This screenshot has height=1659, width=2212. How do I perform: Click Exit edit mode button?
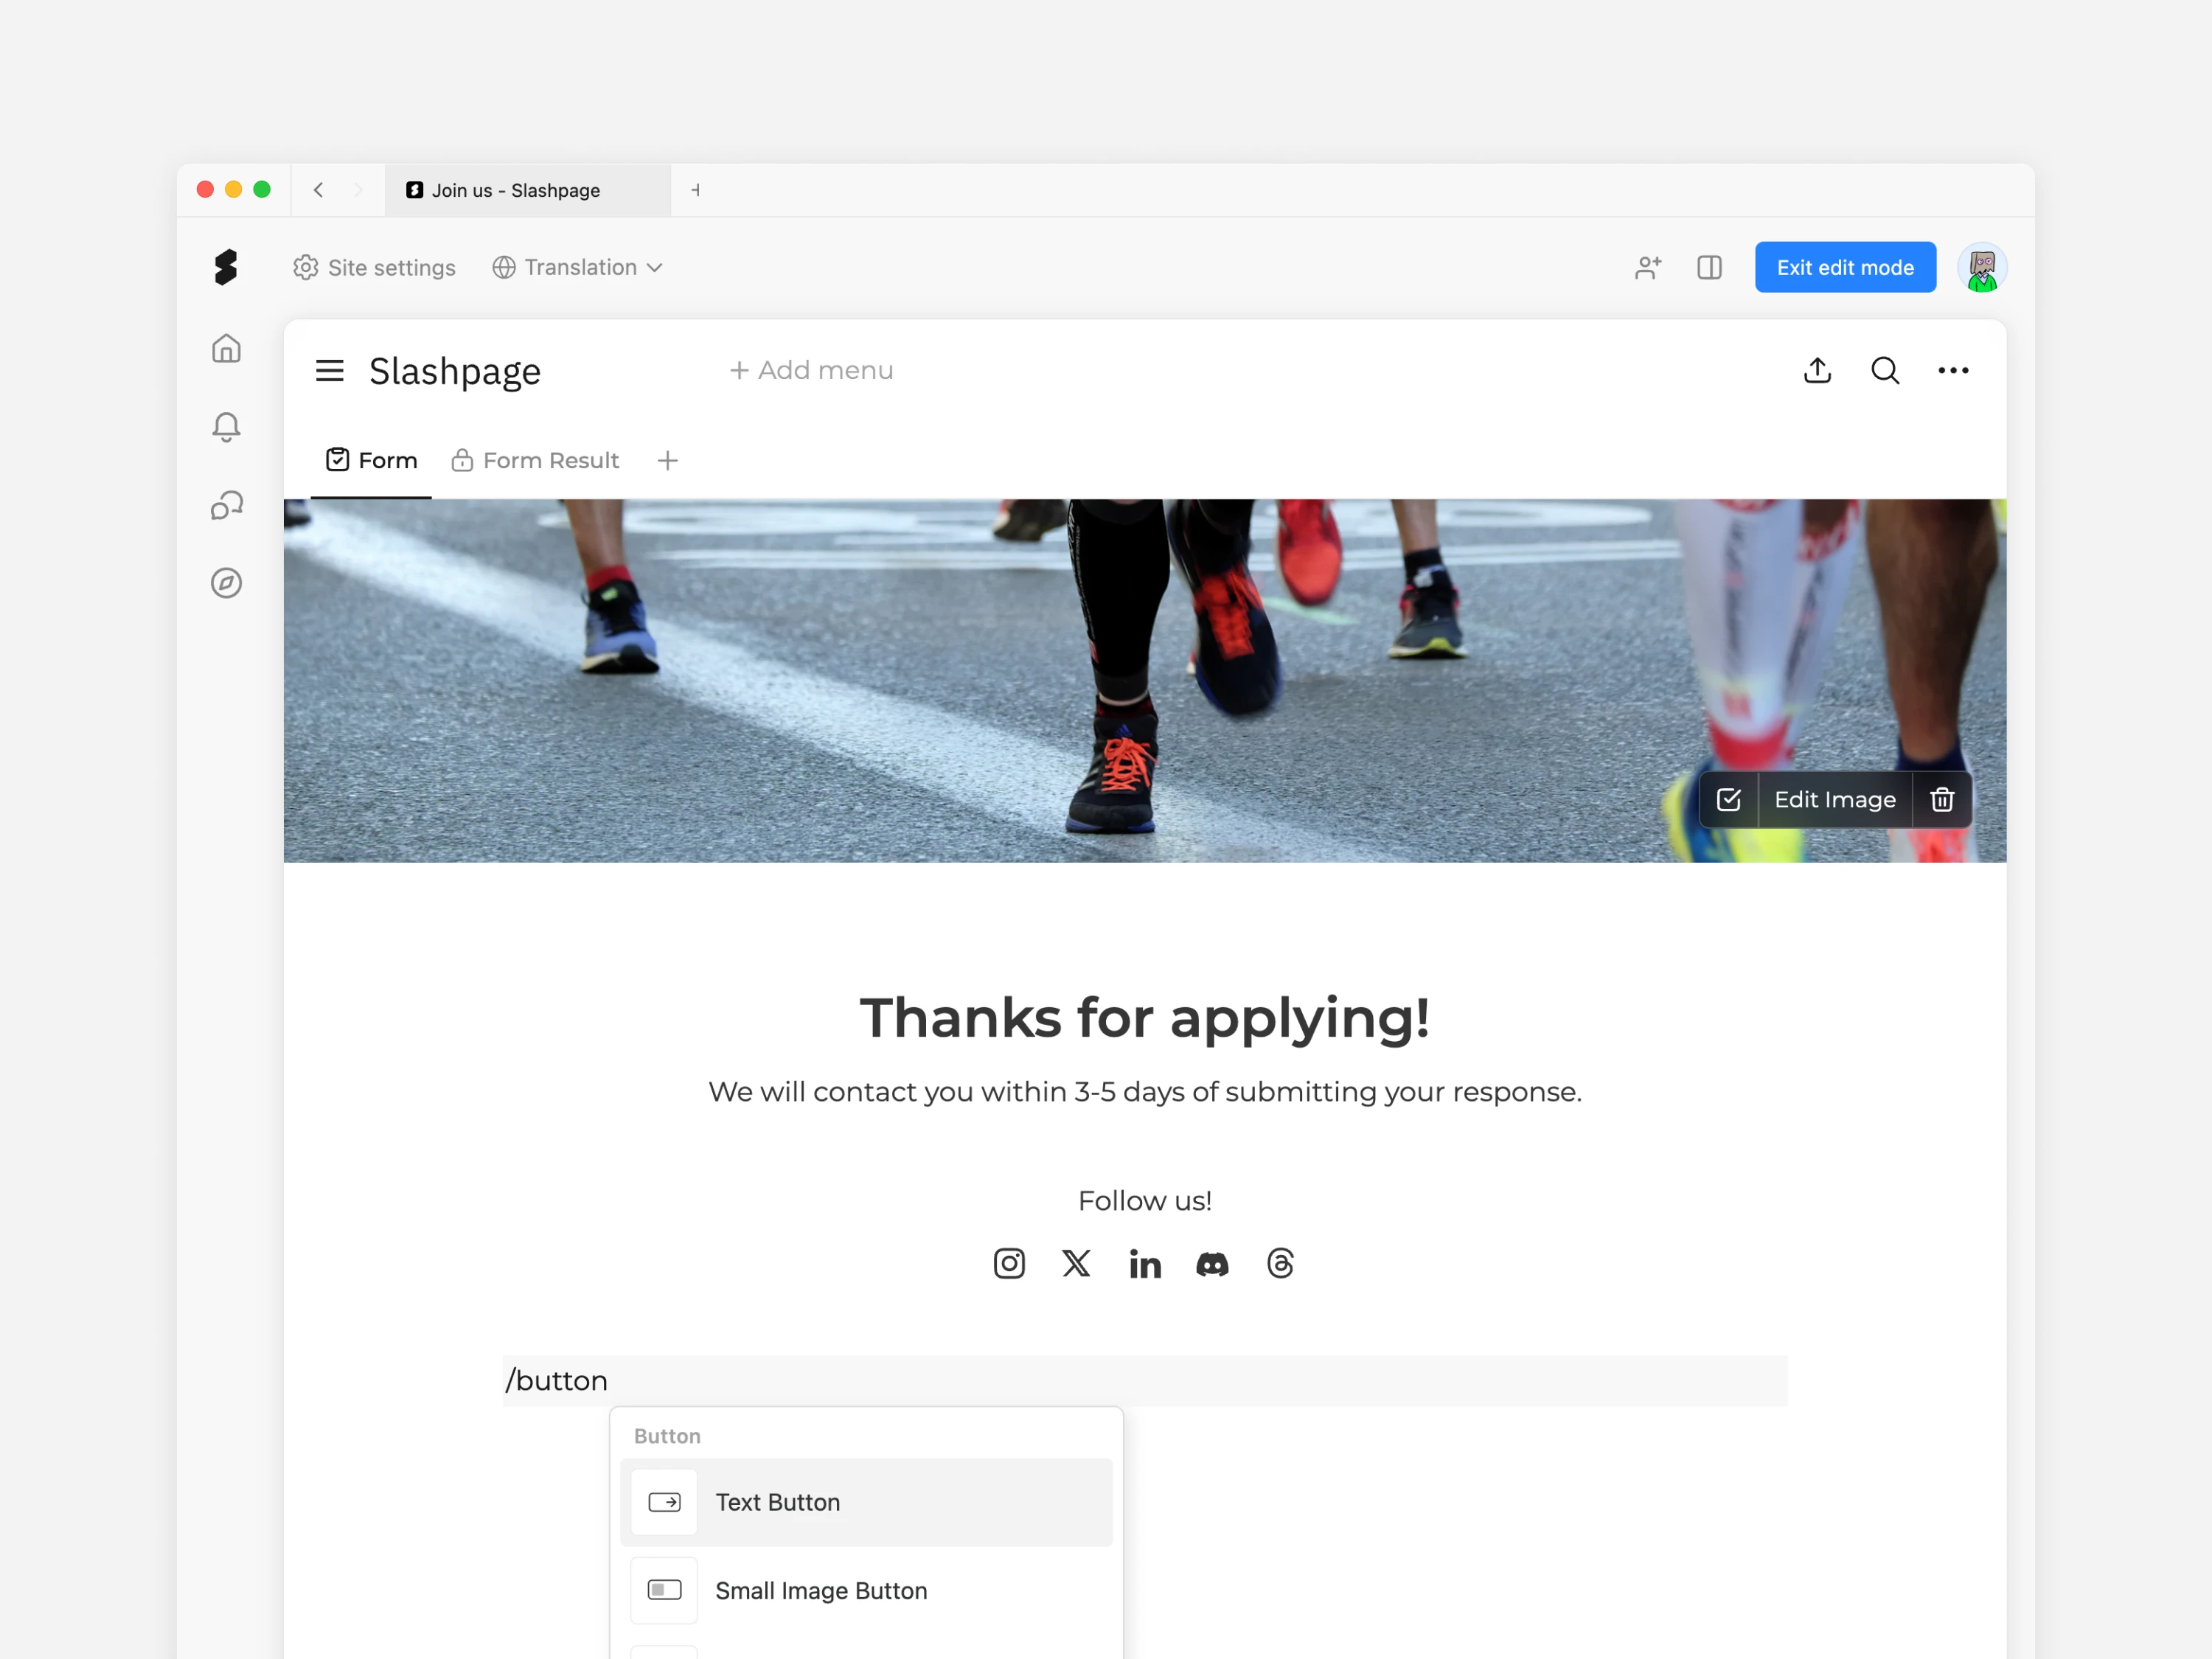pos(1845,267)
